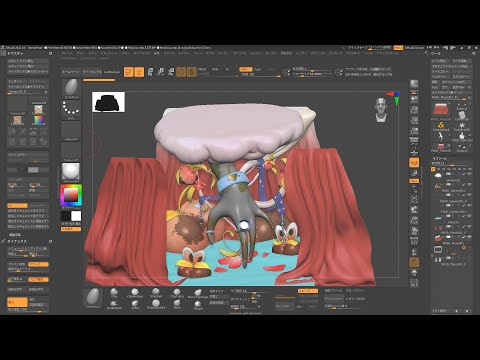Toggle the Zadd button
This screenshot has height=360, width=480.
point(246,69)
